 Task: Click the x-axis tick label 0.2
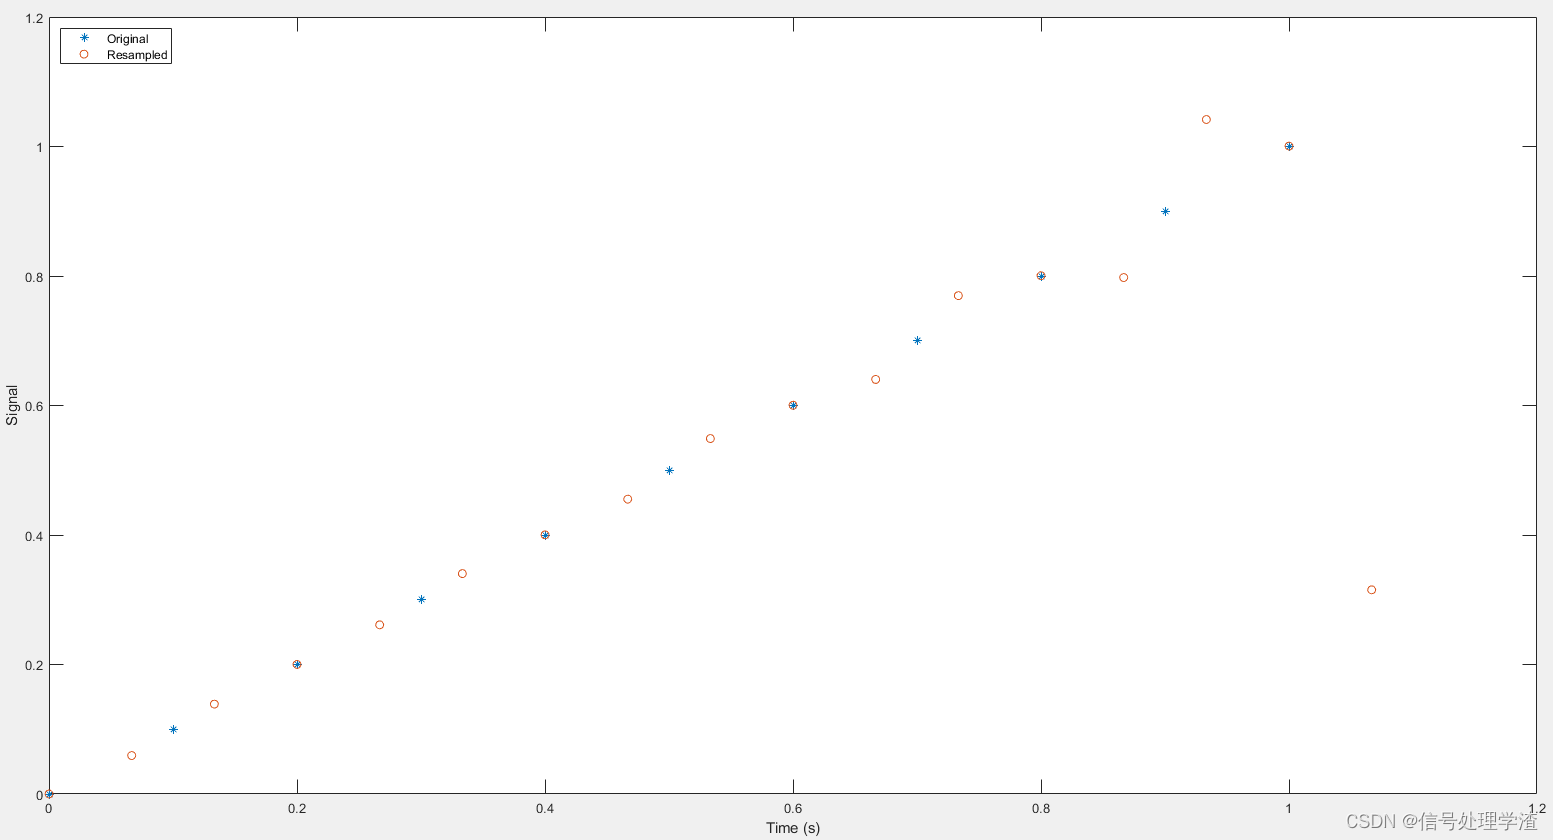pyautogui.click(x=297, y=808)
